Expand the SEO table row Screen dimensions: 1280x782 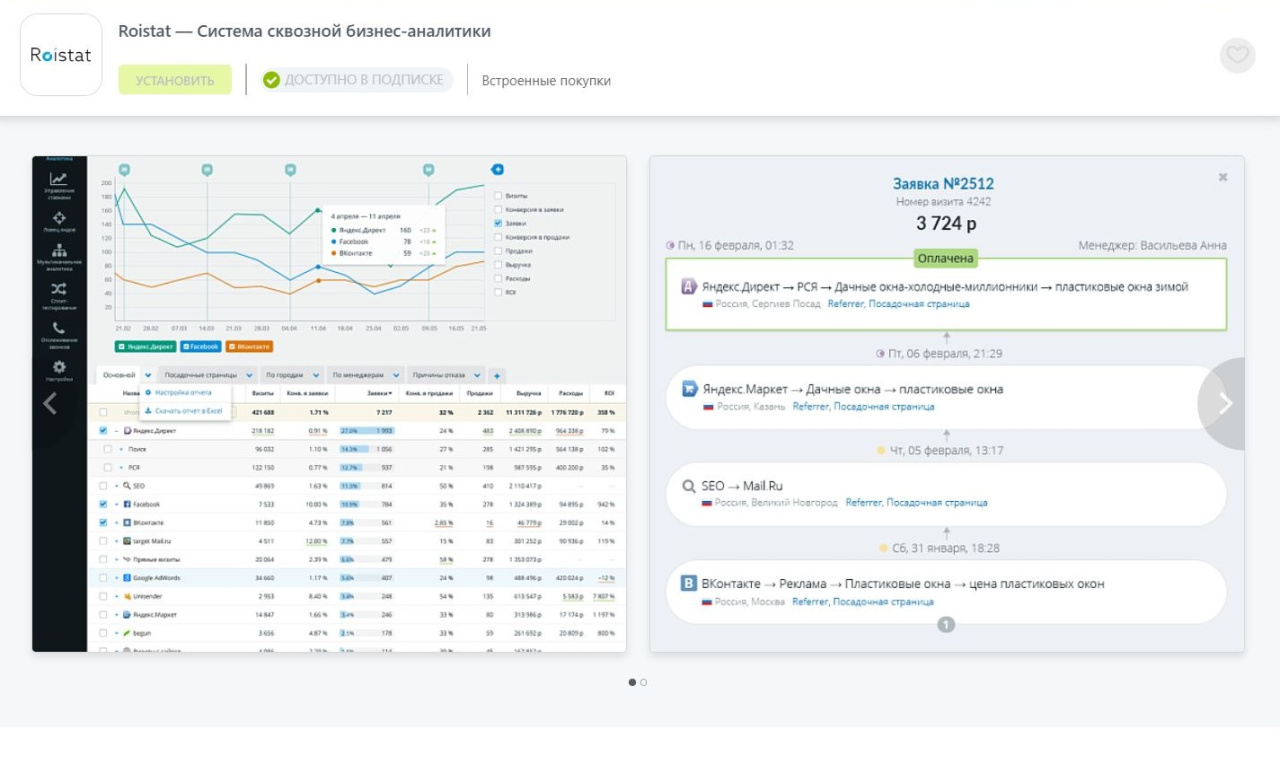(x=117, y=486)
